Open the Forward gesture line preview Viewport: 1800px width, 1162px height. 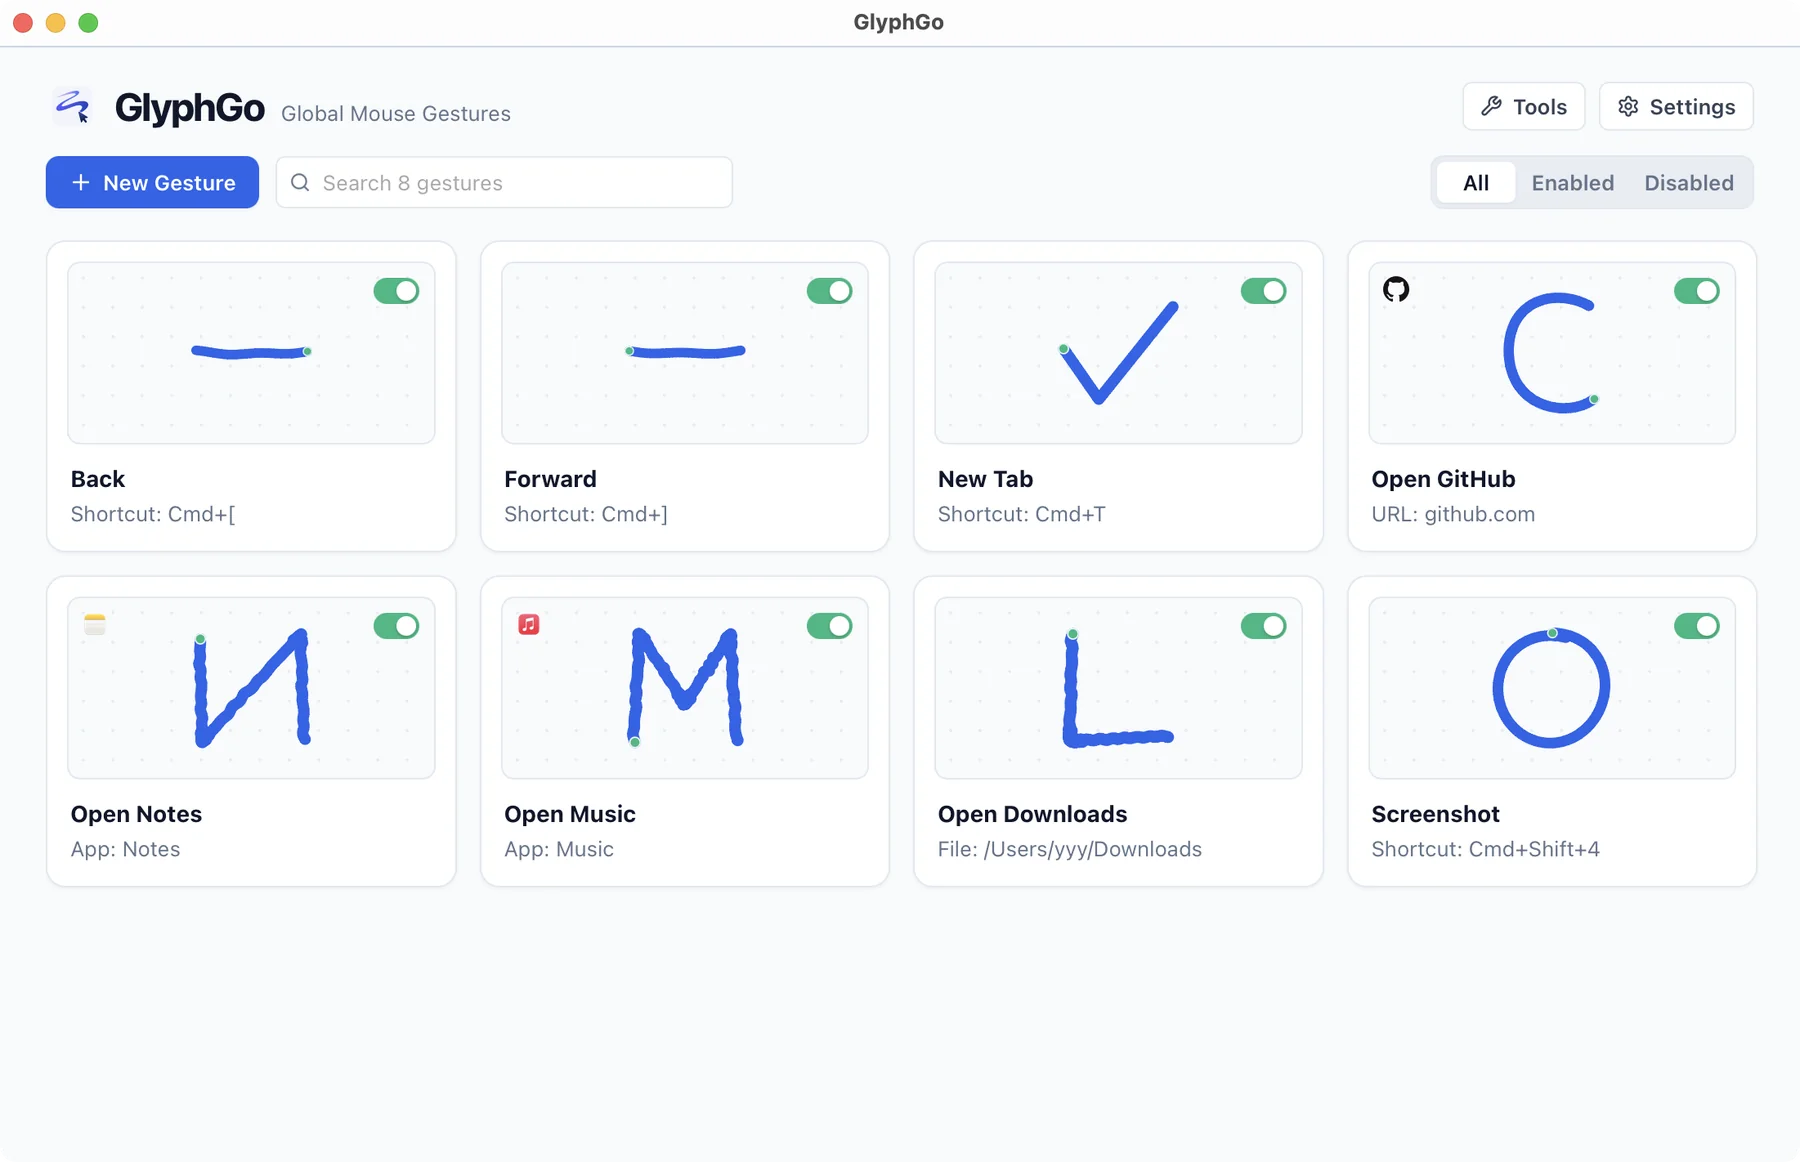point(685,352)
